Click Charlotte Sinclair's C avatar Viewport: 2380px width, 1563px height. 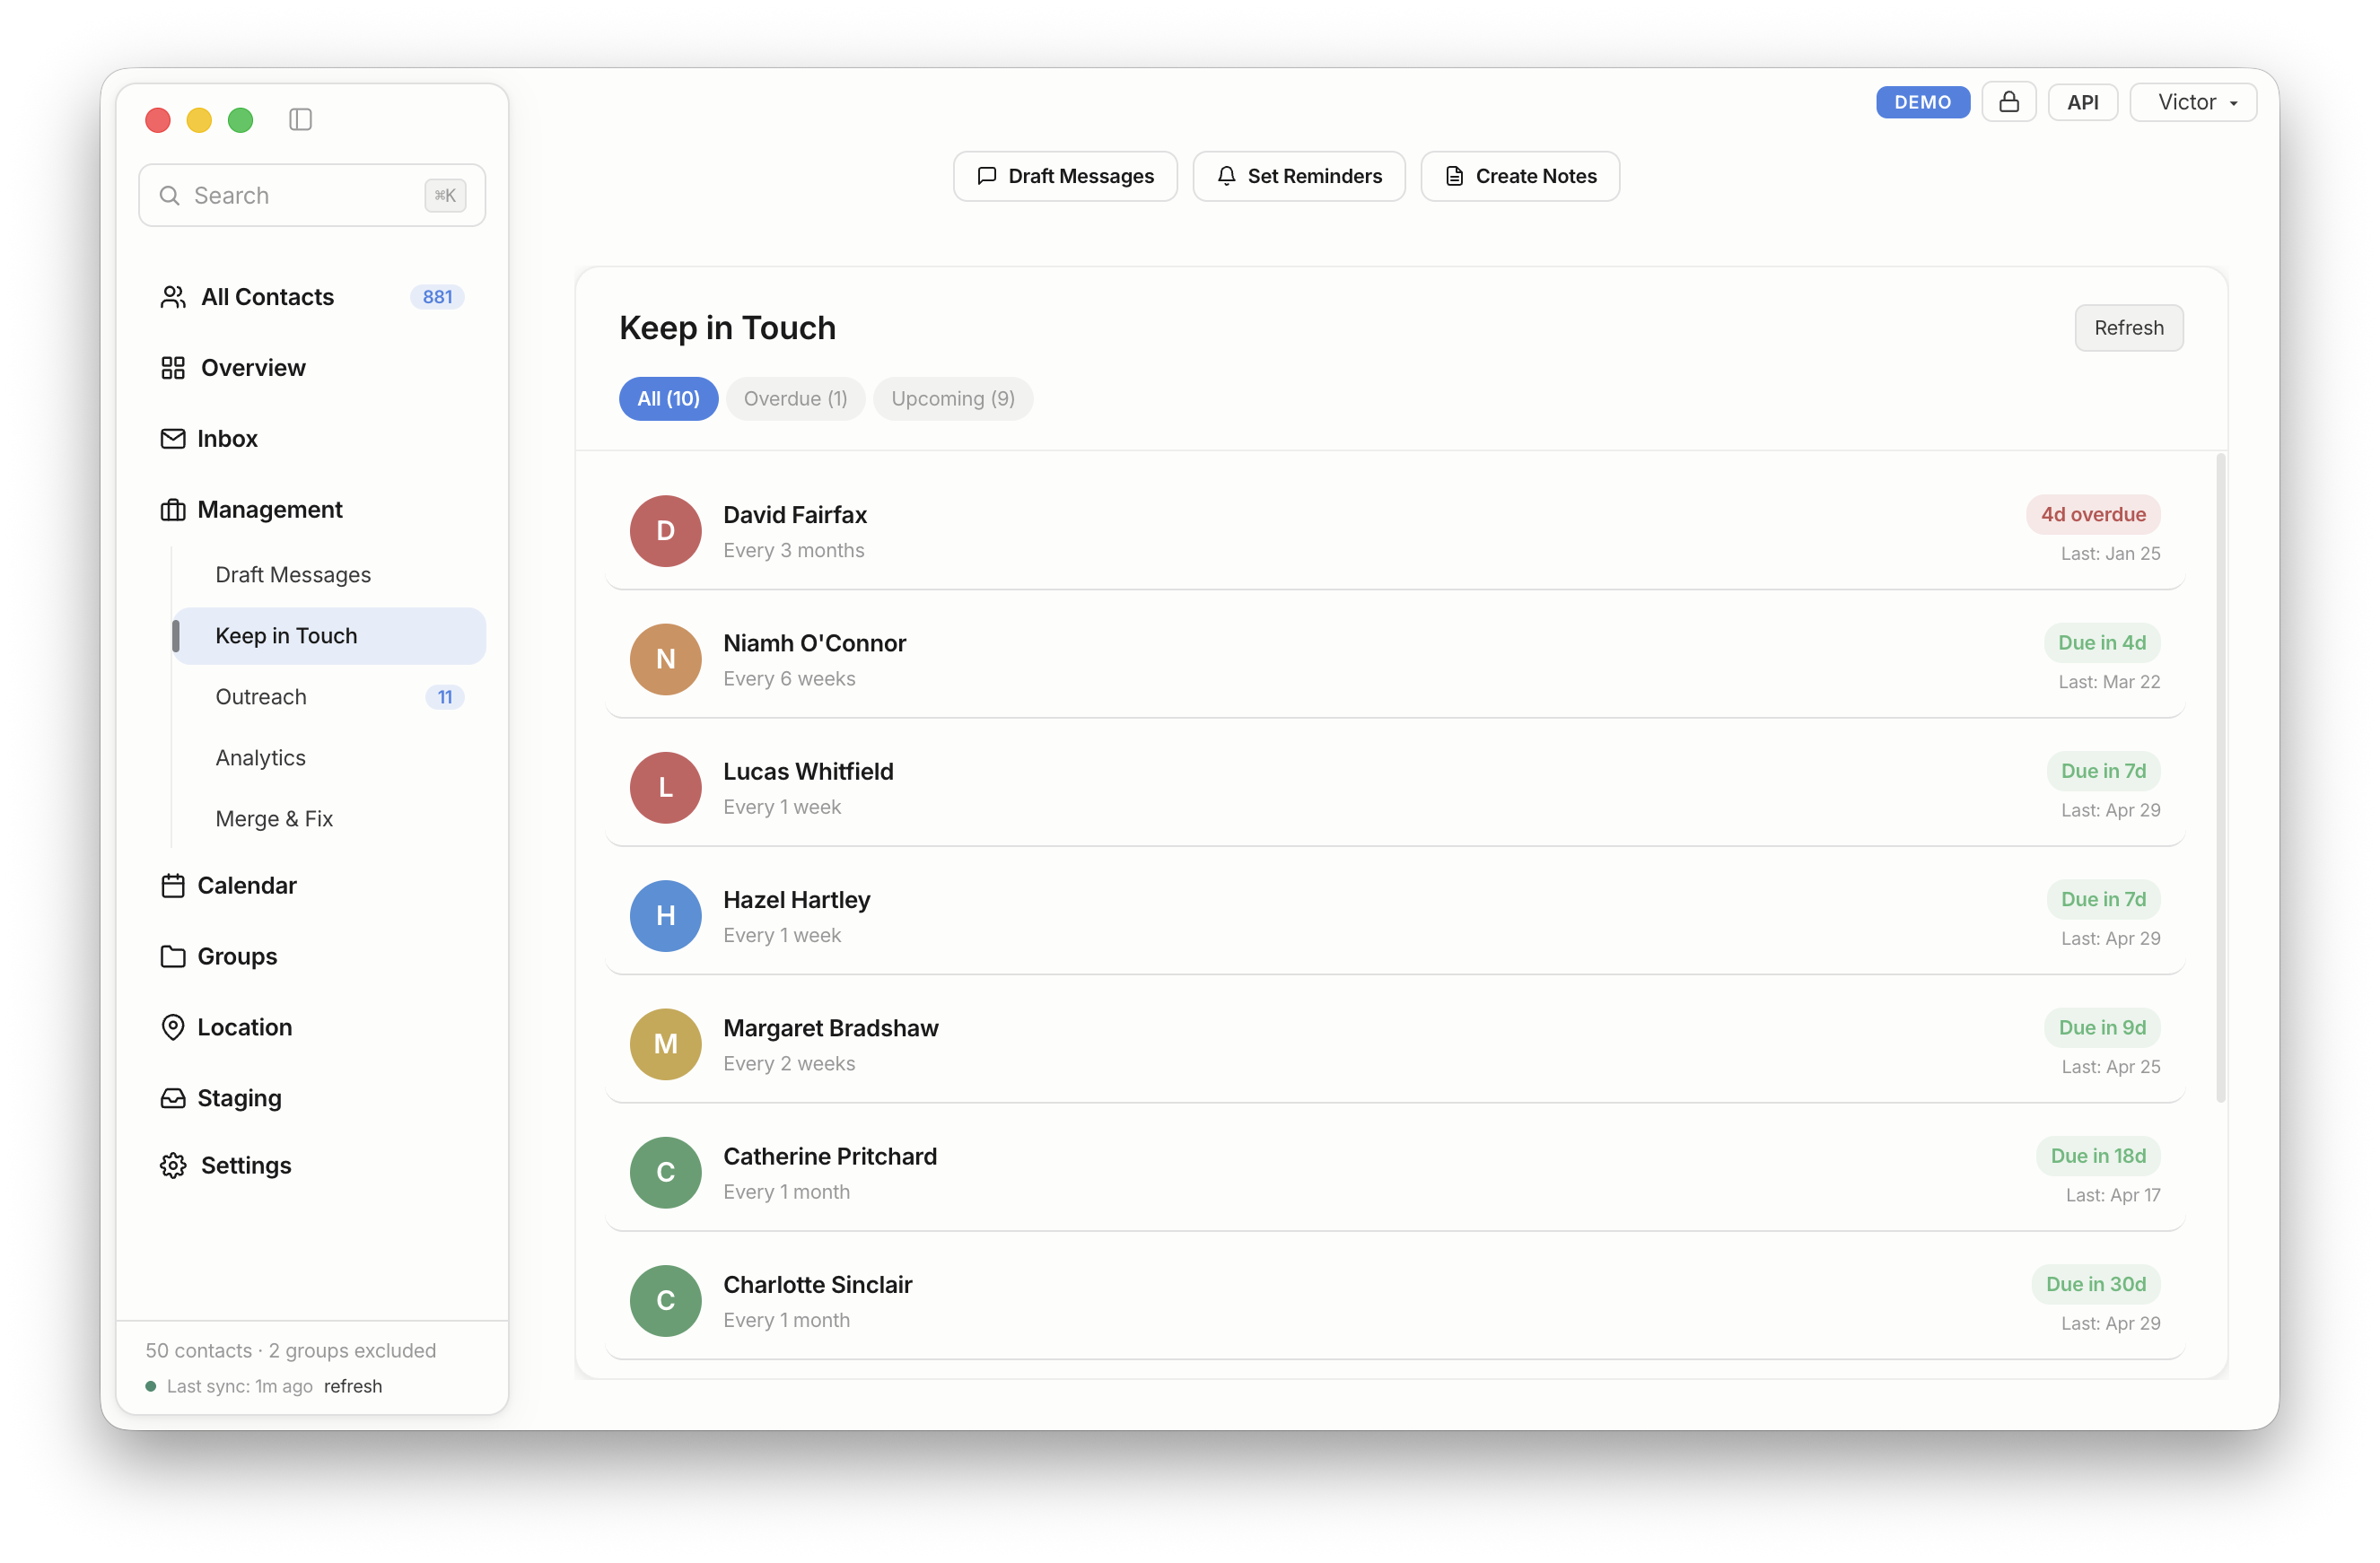[x=665, y=1301]
